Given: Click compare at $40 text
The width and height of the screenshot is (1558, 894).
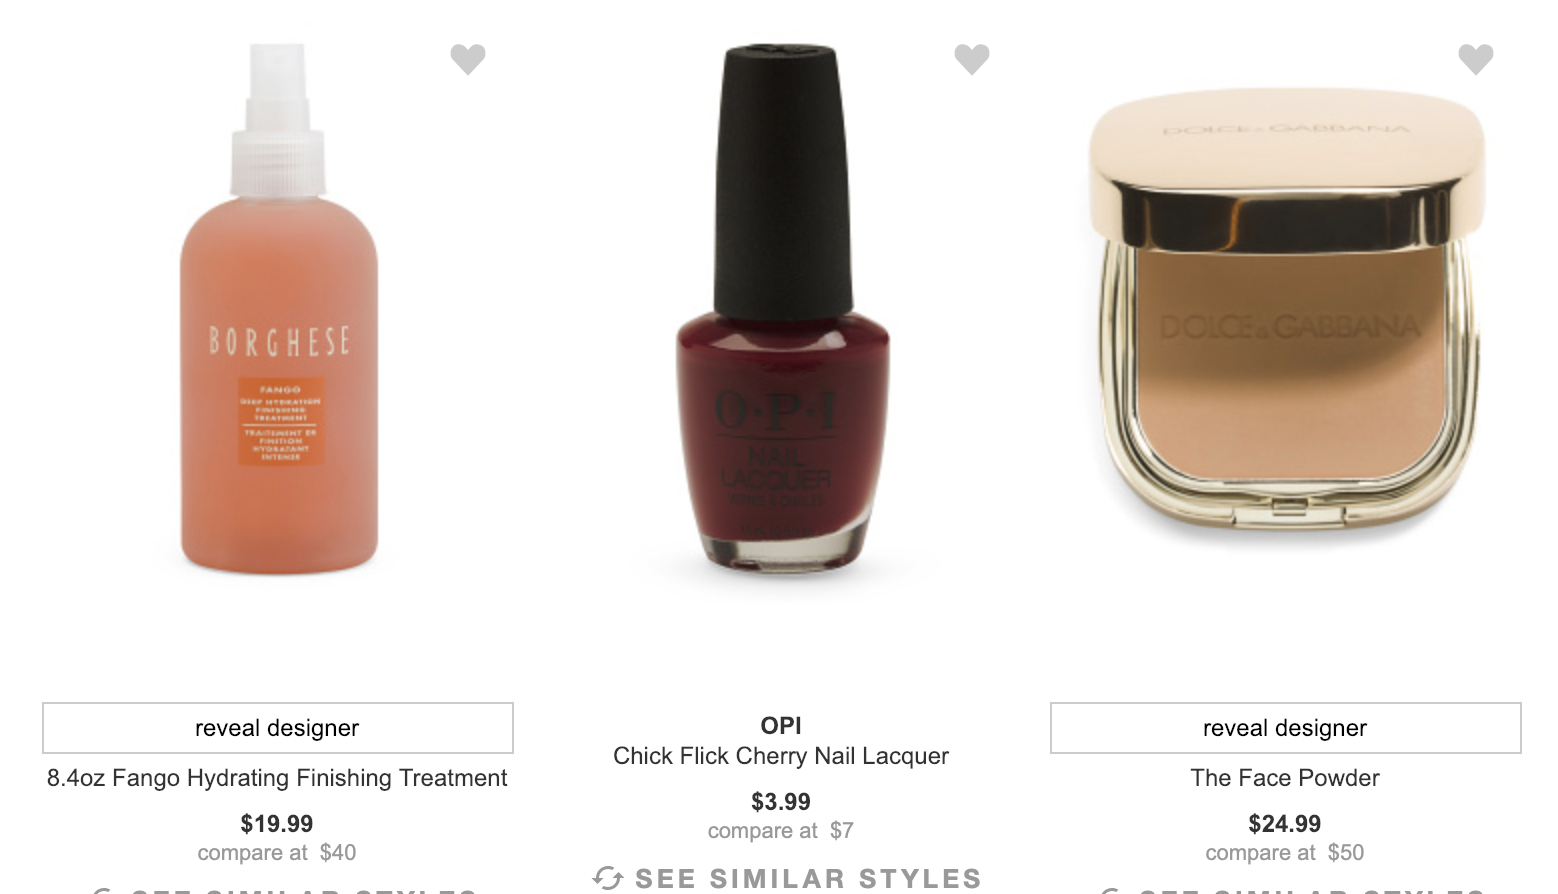Looking at the screenshot, I should 277,853.
